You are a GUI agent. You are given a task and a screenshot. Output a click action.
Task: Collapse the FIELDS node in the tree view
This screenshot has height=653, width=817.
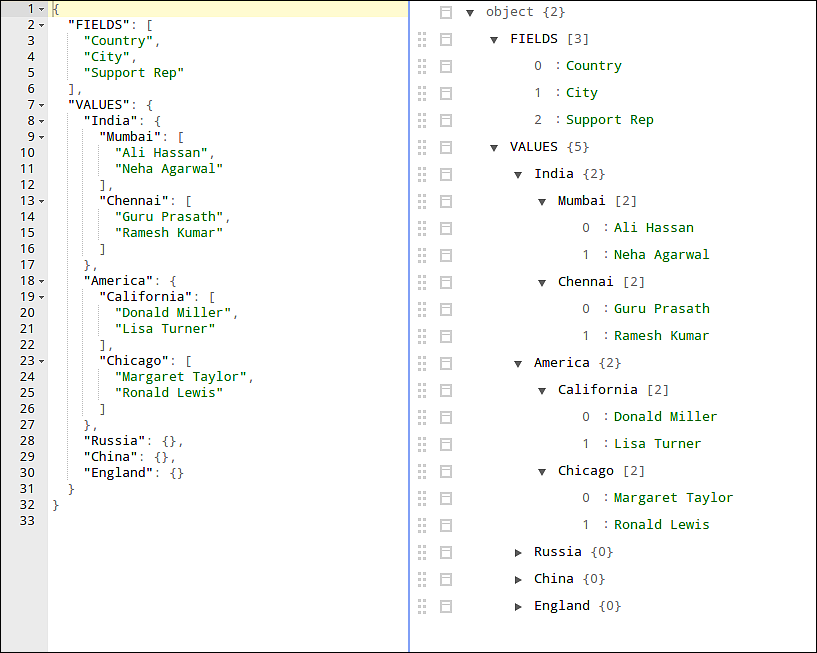click(493, 38)
